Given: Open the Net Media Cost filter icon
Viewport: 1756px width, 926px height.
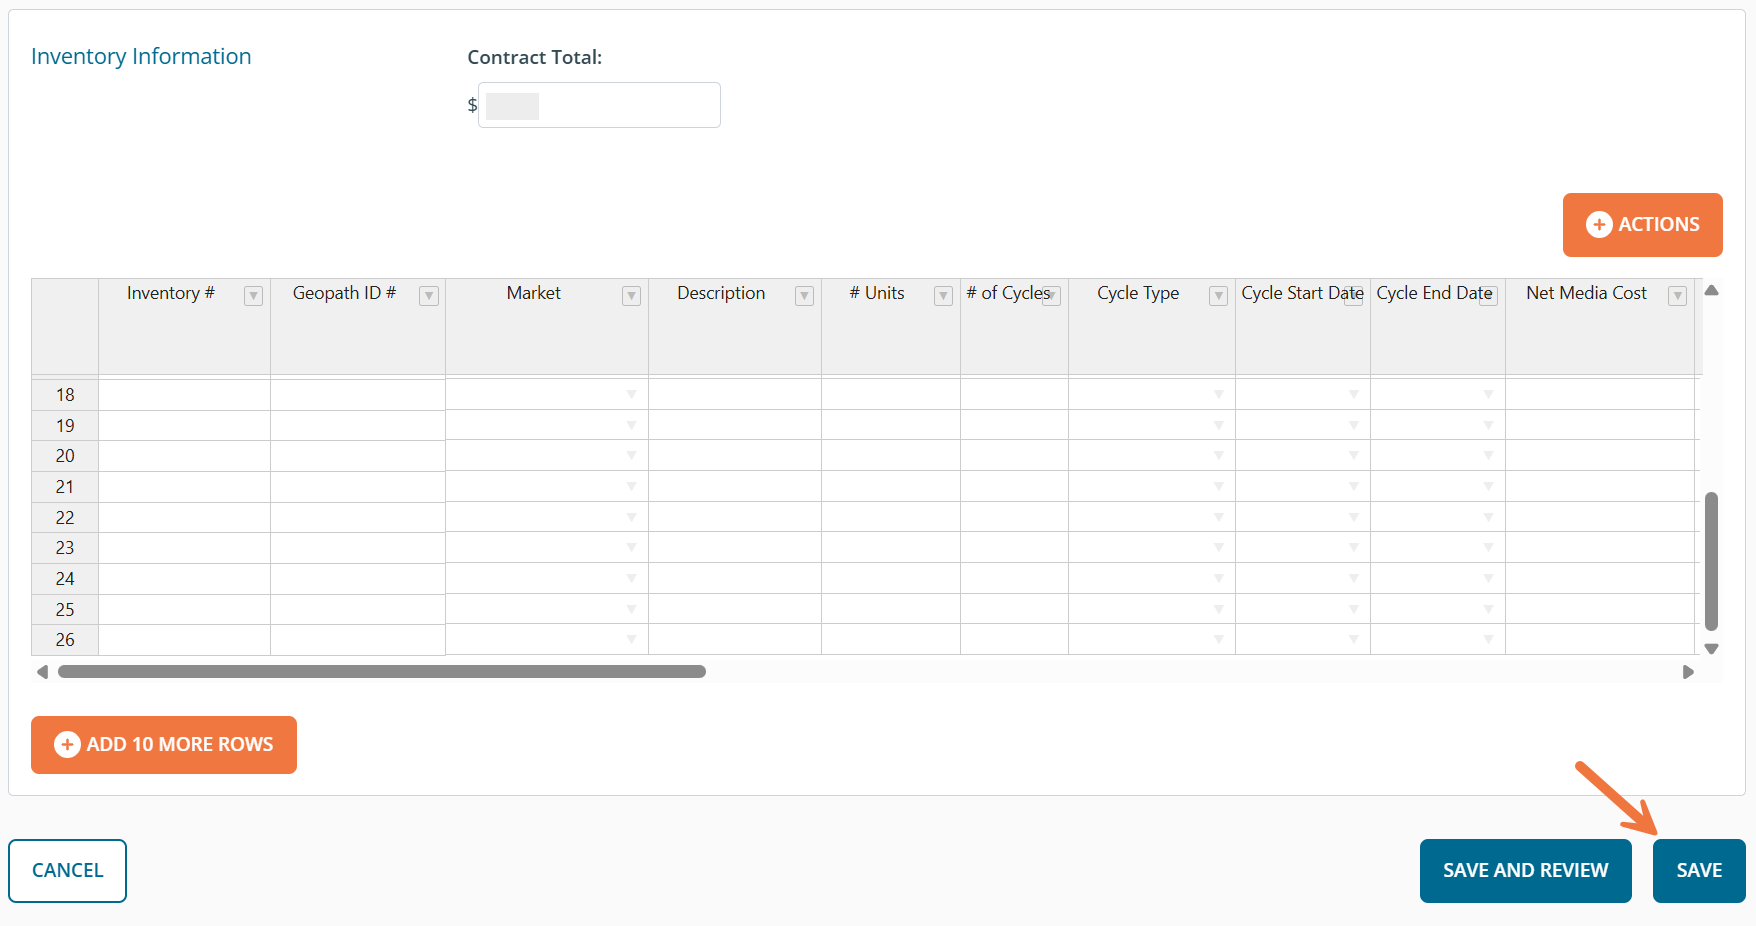Looking at the screenshot, I should click(1678, 296).
